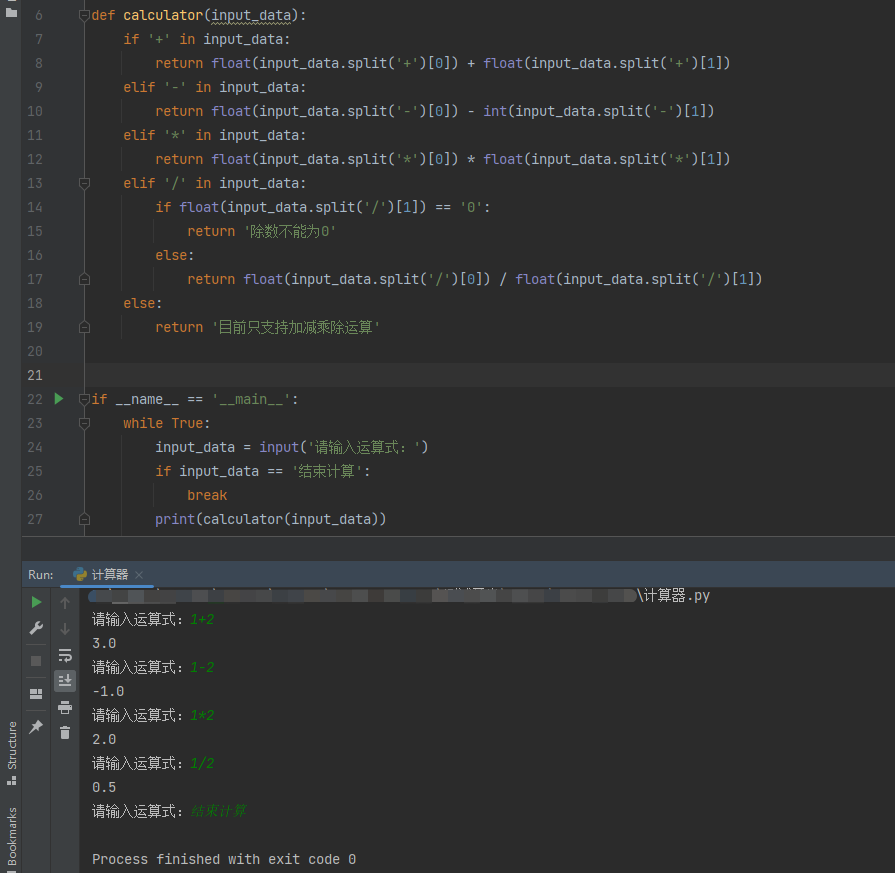This screenshot has width=895, height=873.
Task: Click the console input "1+2"
Action: click(x=203, y=619)
